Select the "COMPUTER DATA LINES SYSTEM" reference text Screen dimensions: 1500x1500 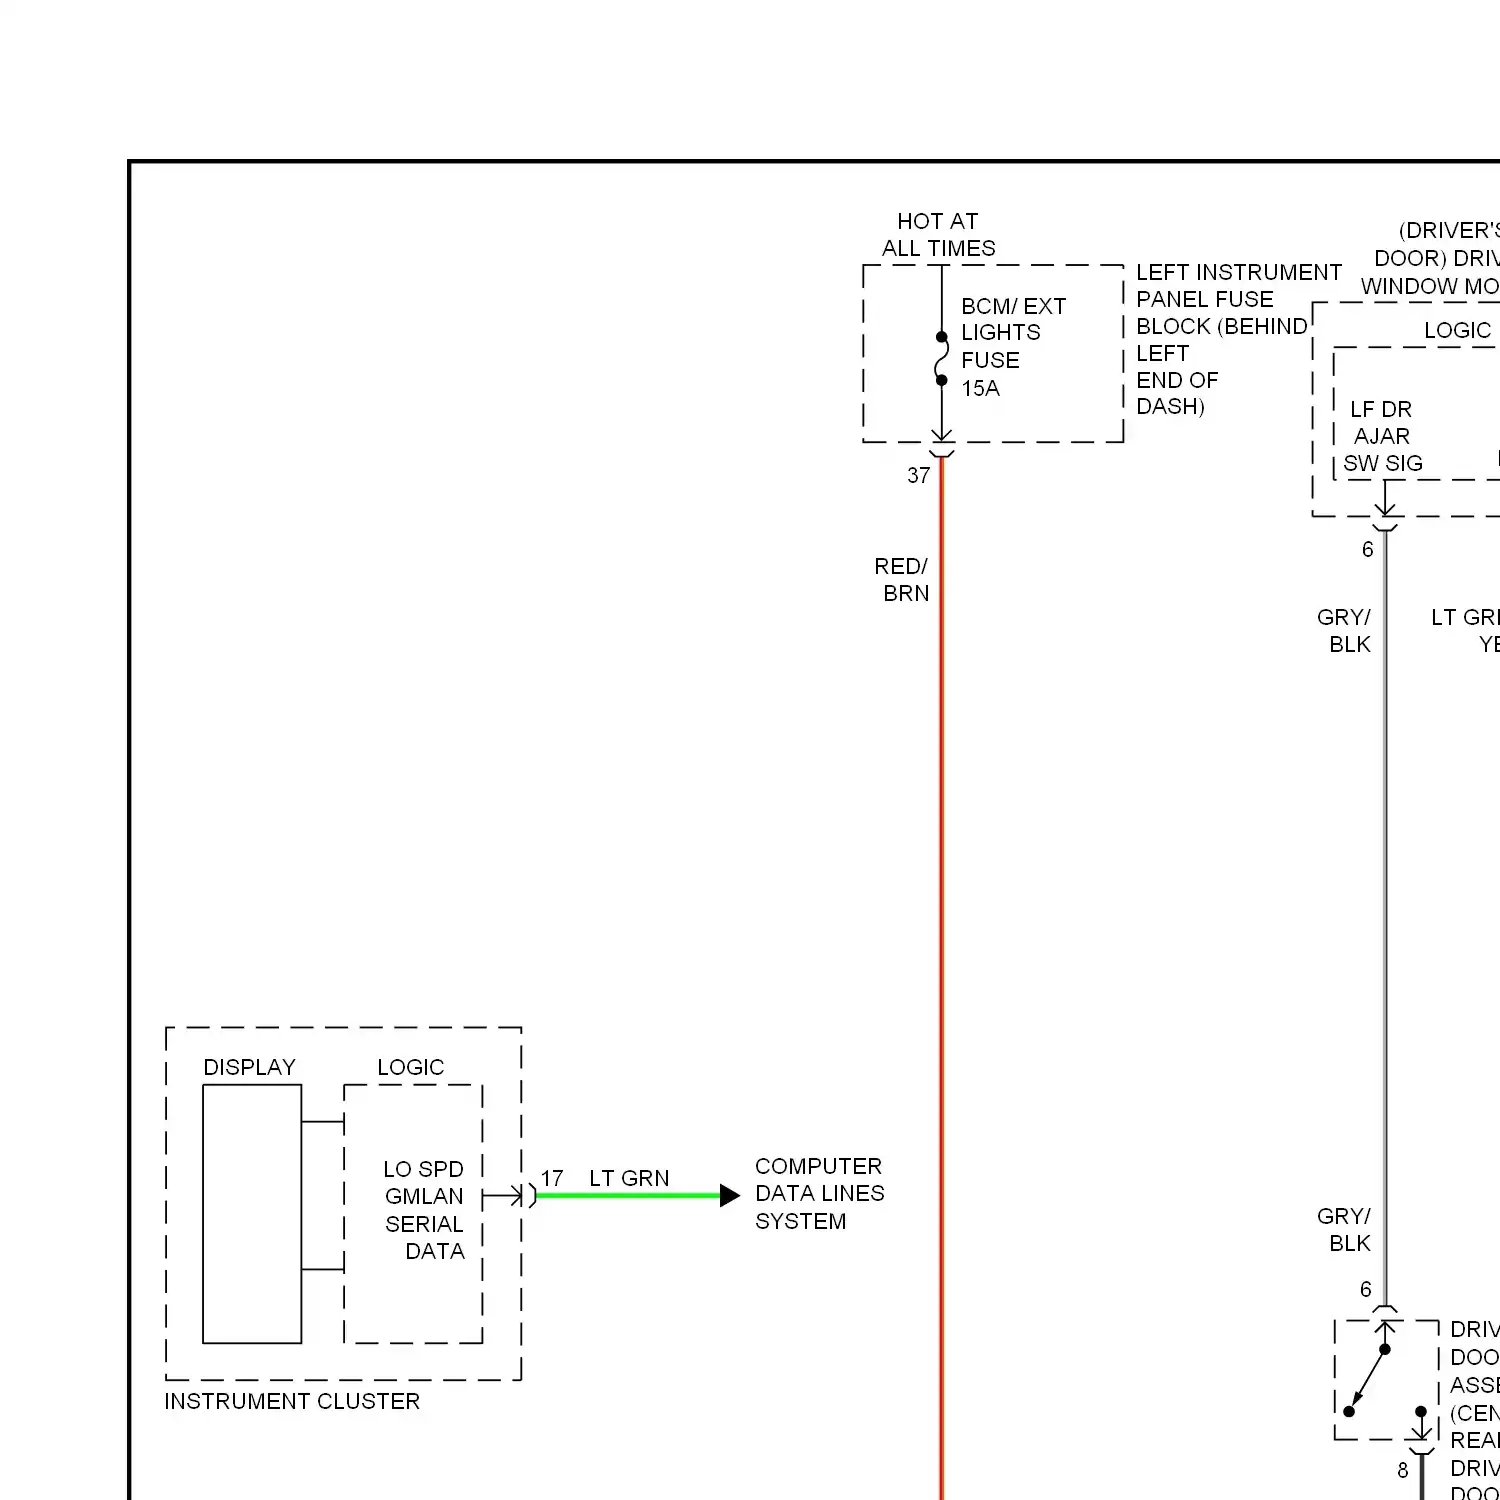(819, 1194)
